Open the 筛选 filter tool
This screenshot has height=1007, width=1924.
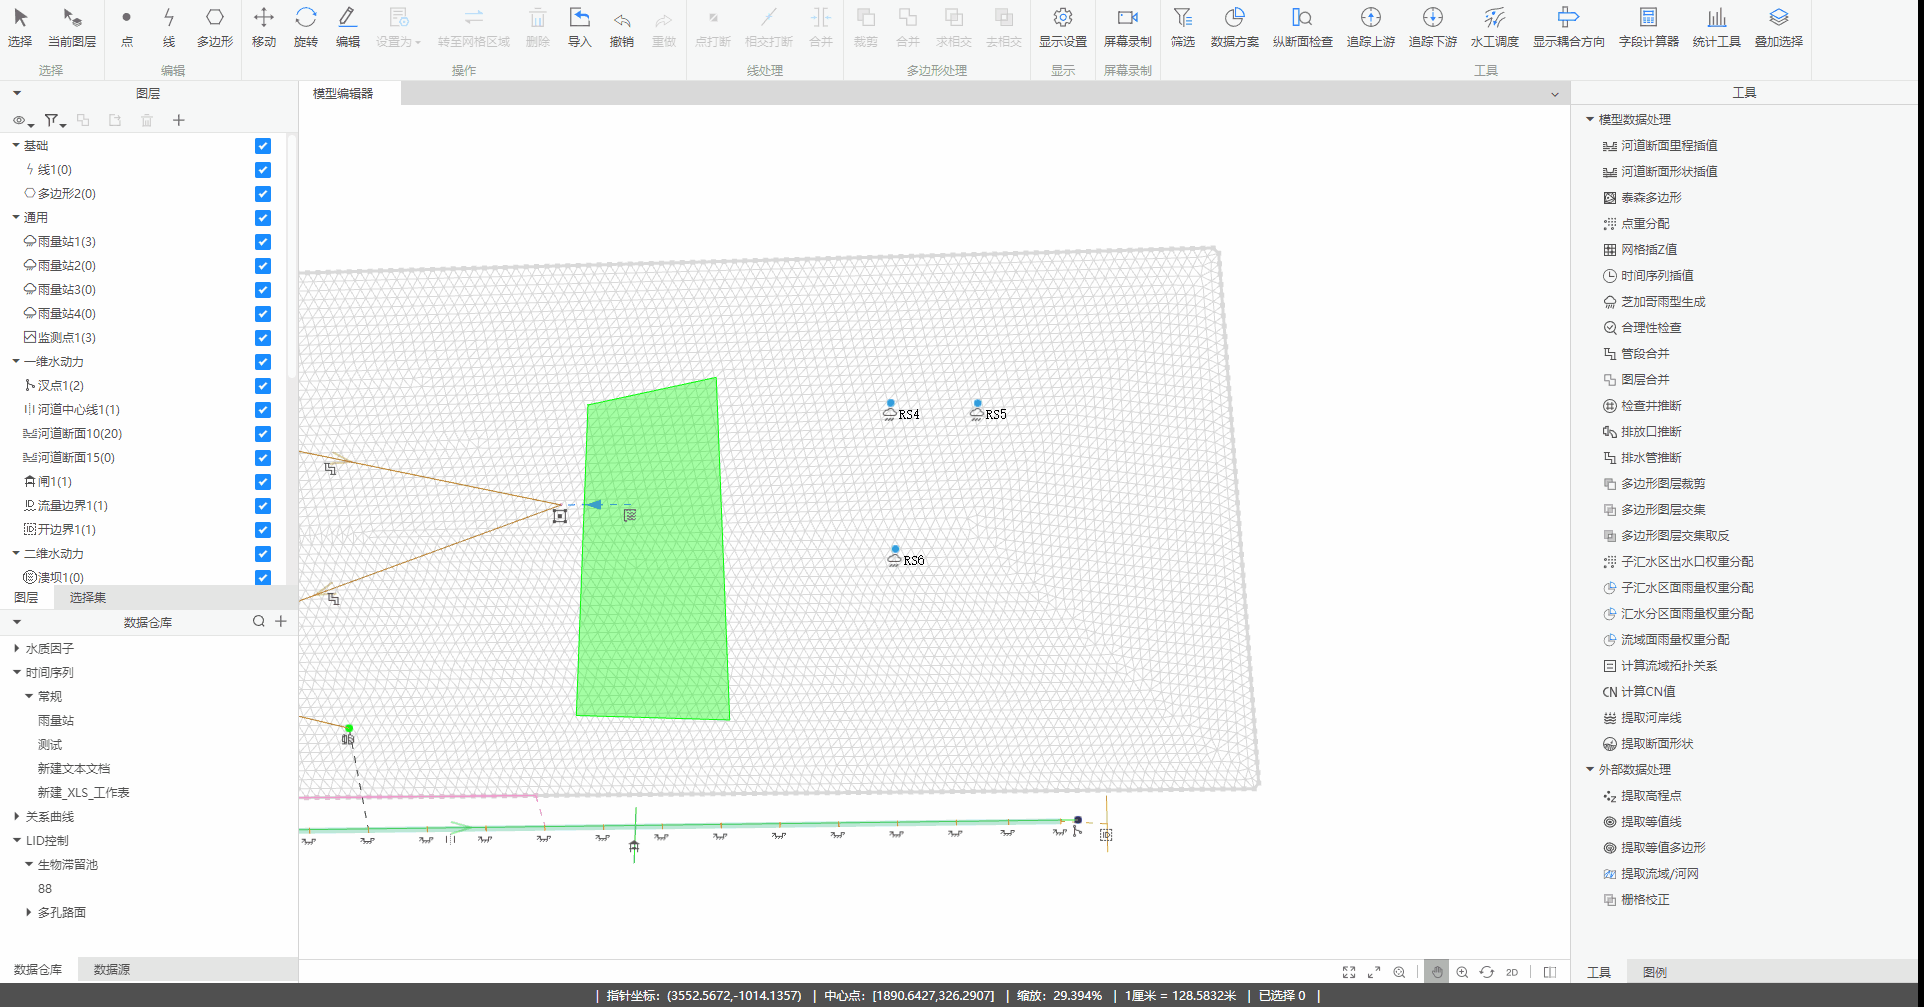tap(1183, 27)
